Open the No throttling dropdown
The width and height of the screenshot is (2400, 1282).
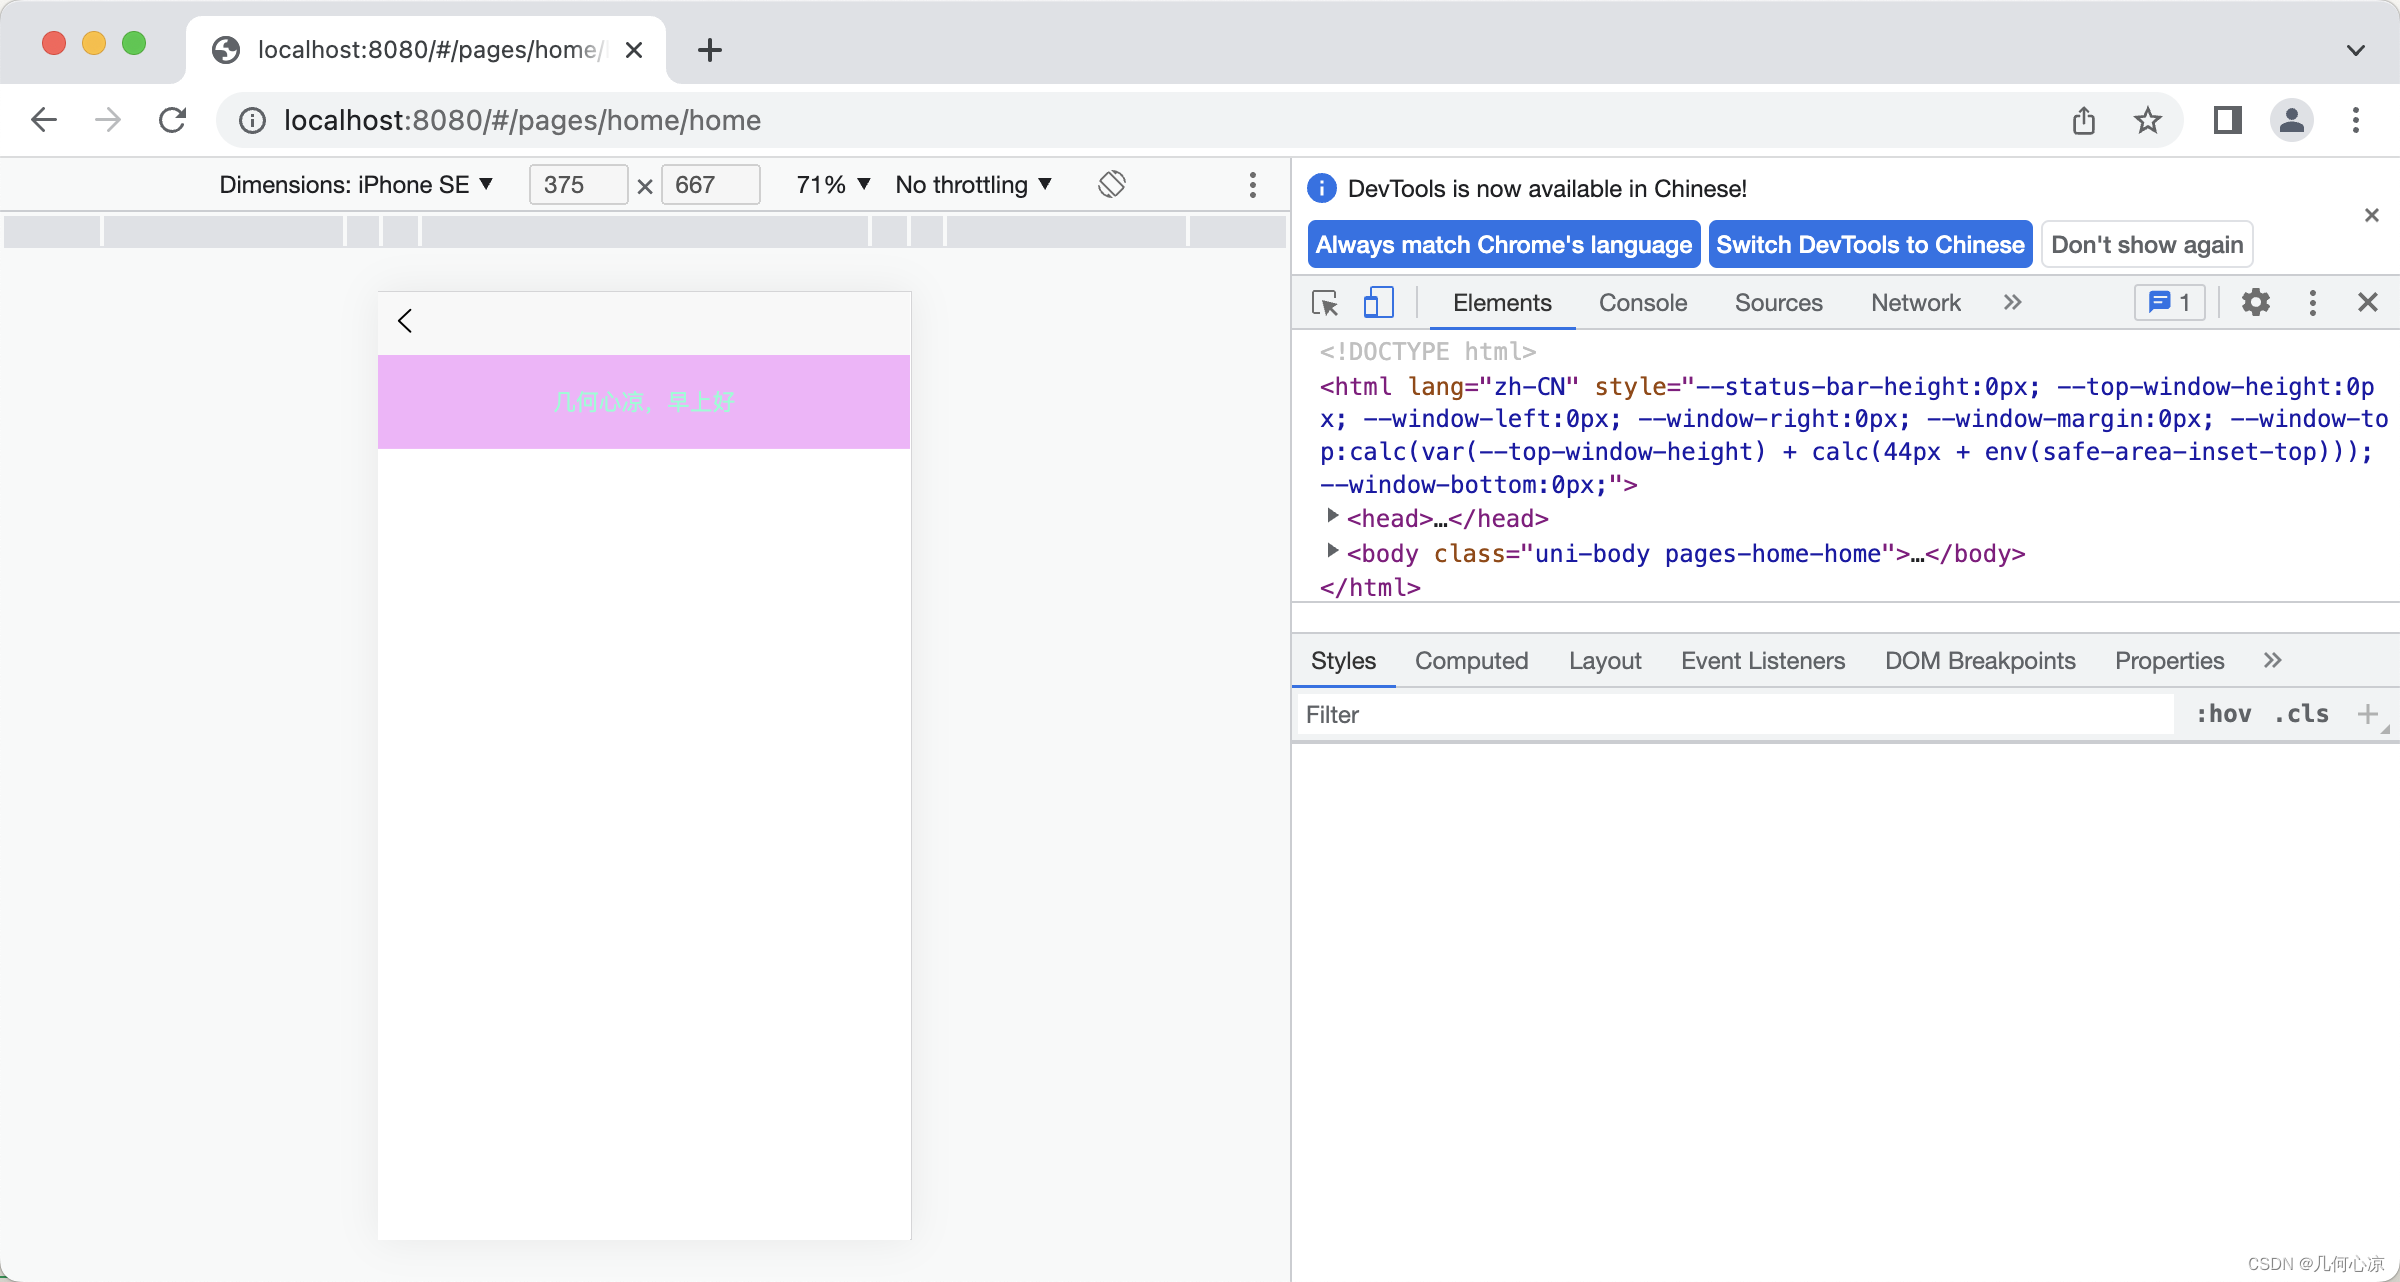973,185
